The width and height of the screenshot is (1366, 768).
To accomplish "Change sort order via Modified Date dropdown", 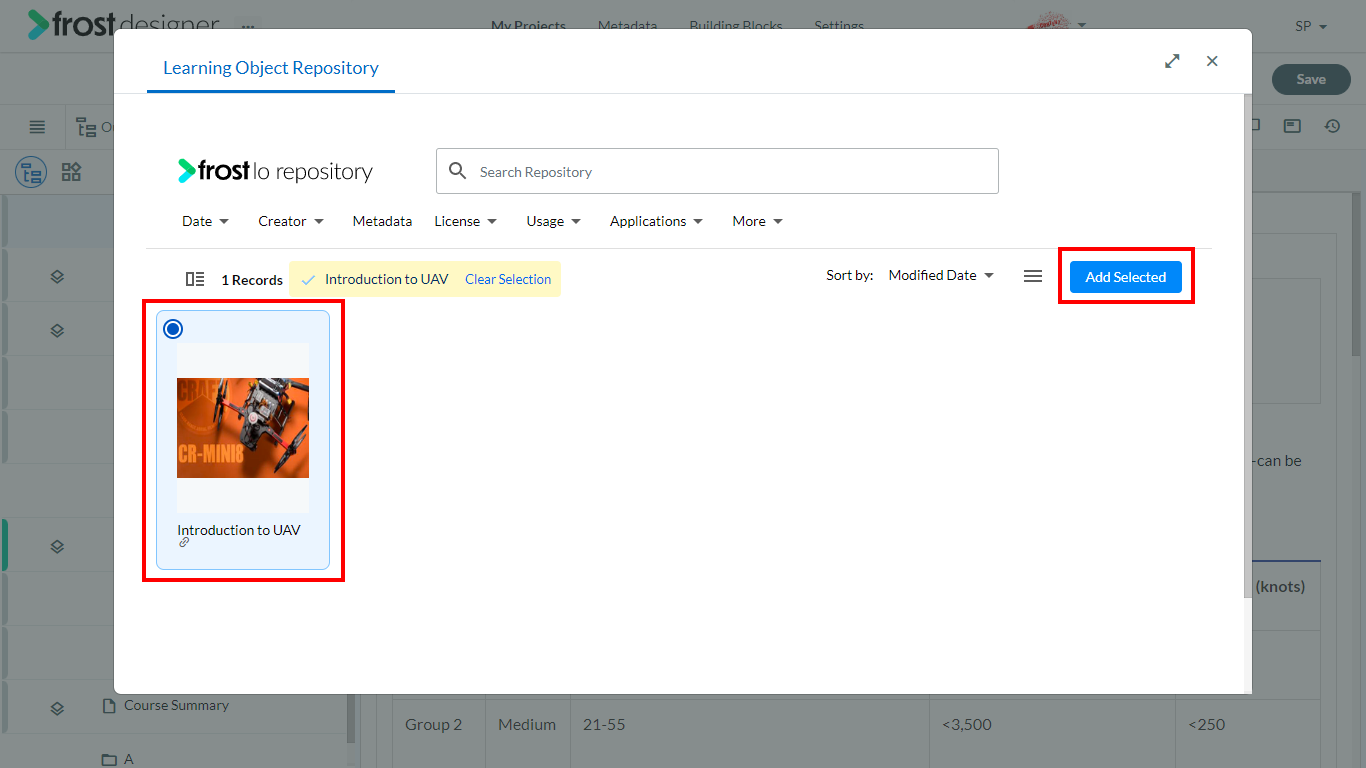I will (941, 275).
